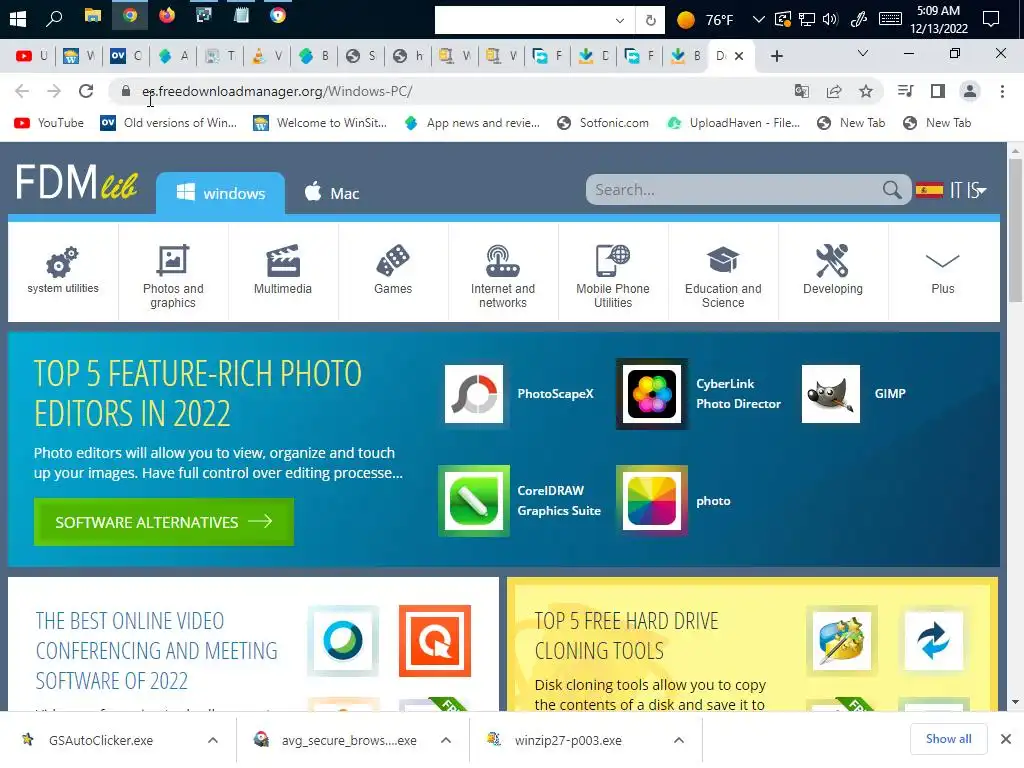The width and height of the screenshot is (1024, 768).
Task: Expand the tab search chevron
Action: (863, 54)
